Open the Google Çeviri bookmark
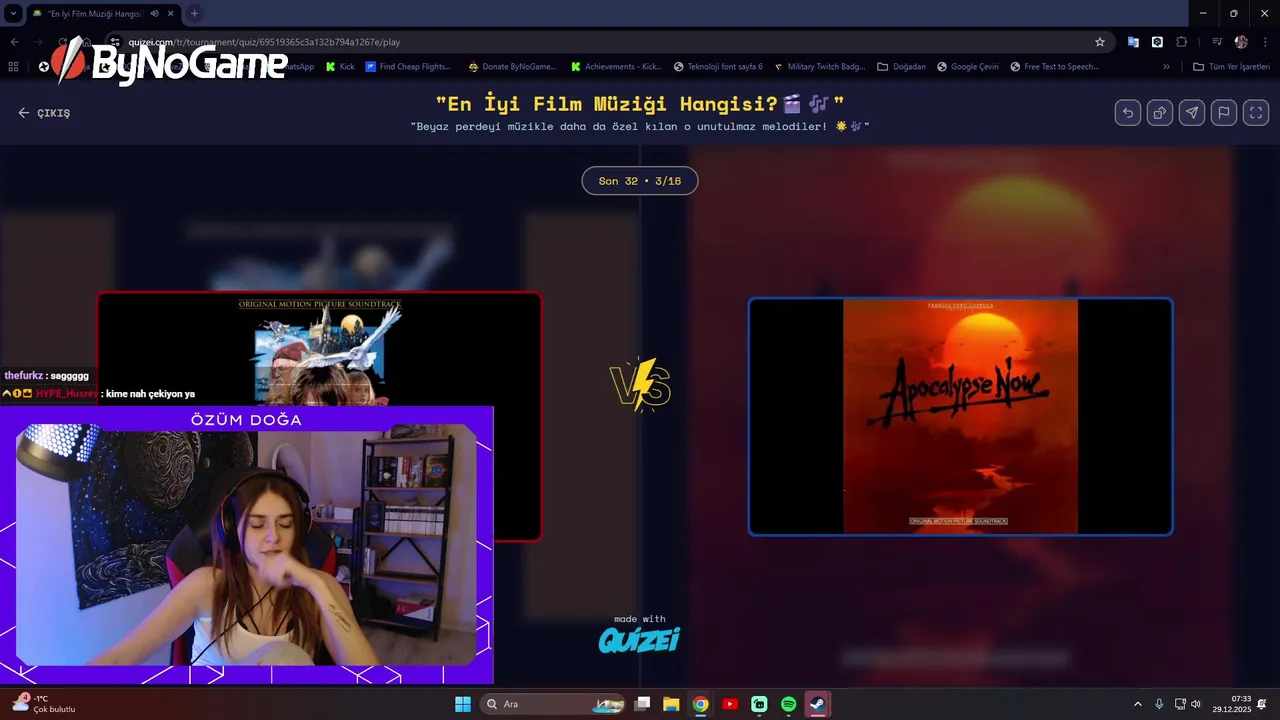The width and height of the screenshot is (1280, 720). point(968,67)
